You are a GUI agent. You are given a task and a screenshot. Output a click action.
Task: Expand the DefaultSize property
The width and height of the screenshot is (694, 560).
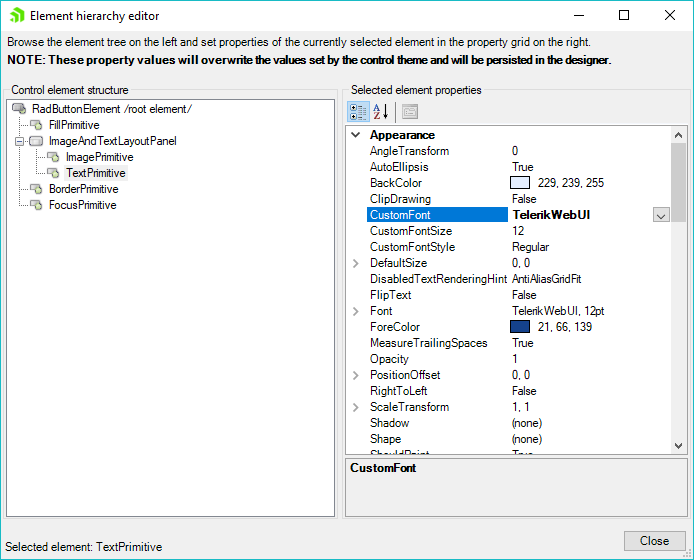point(355,263)
